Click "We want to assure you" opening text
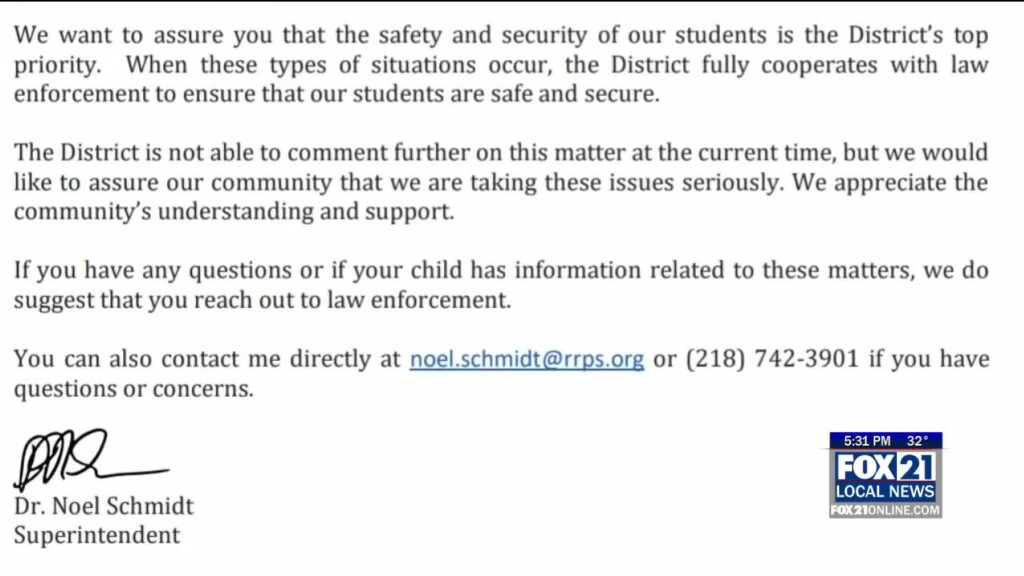The height and width of the screenshot is (576, 1024). coord(118,36)
